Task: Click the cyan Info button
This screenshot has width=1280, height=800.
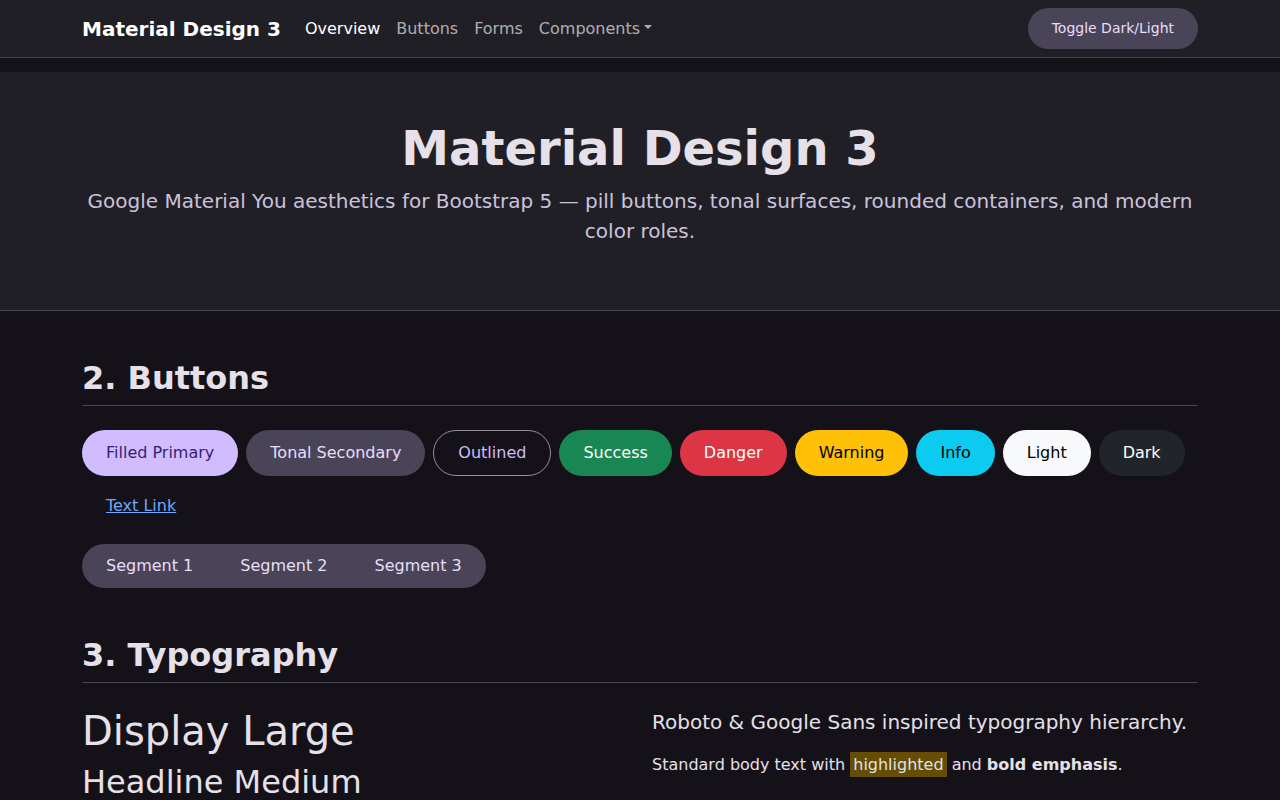Action: click(x=955, y=453)
